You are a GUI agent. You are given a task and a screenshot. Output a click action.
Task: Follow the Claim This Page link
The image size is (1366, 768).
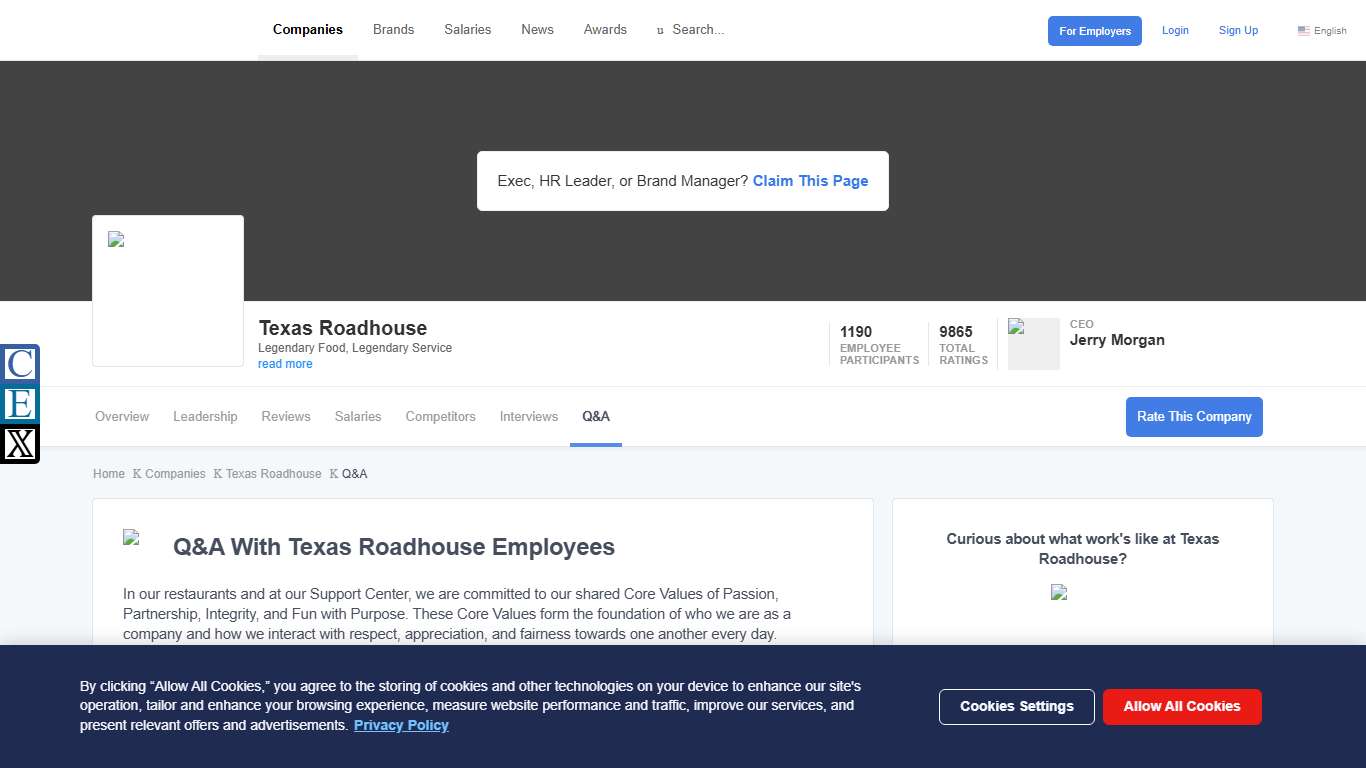(x=810, y=181)
